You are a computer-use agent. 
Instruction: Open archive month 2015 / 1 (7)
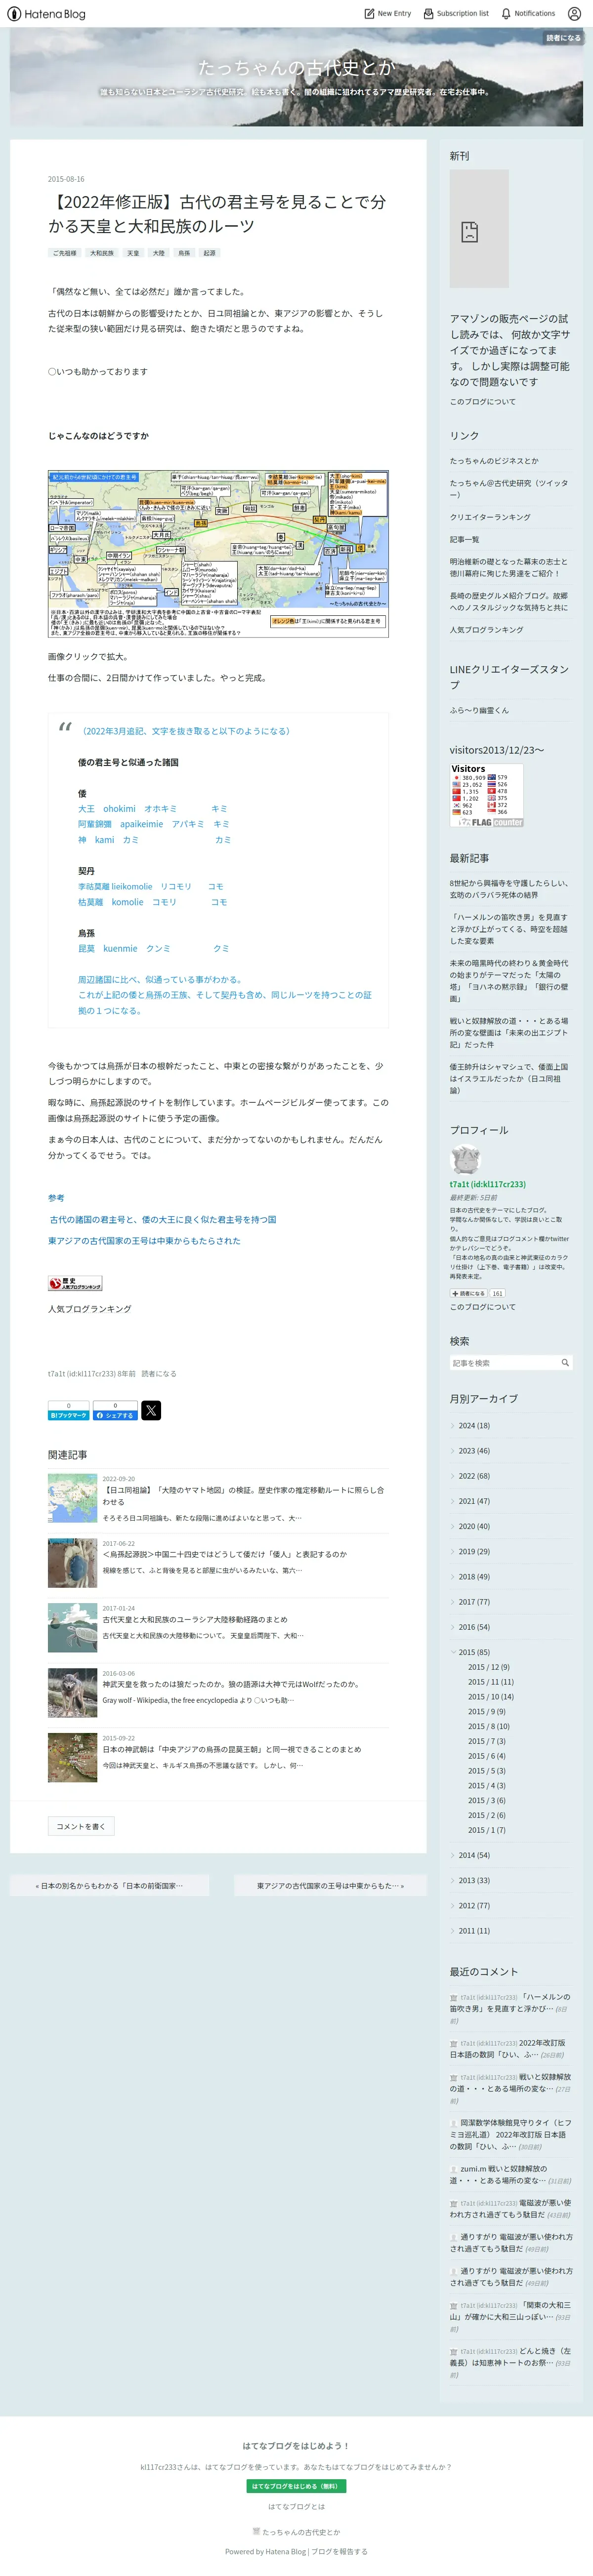(x=487, y=1830)
